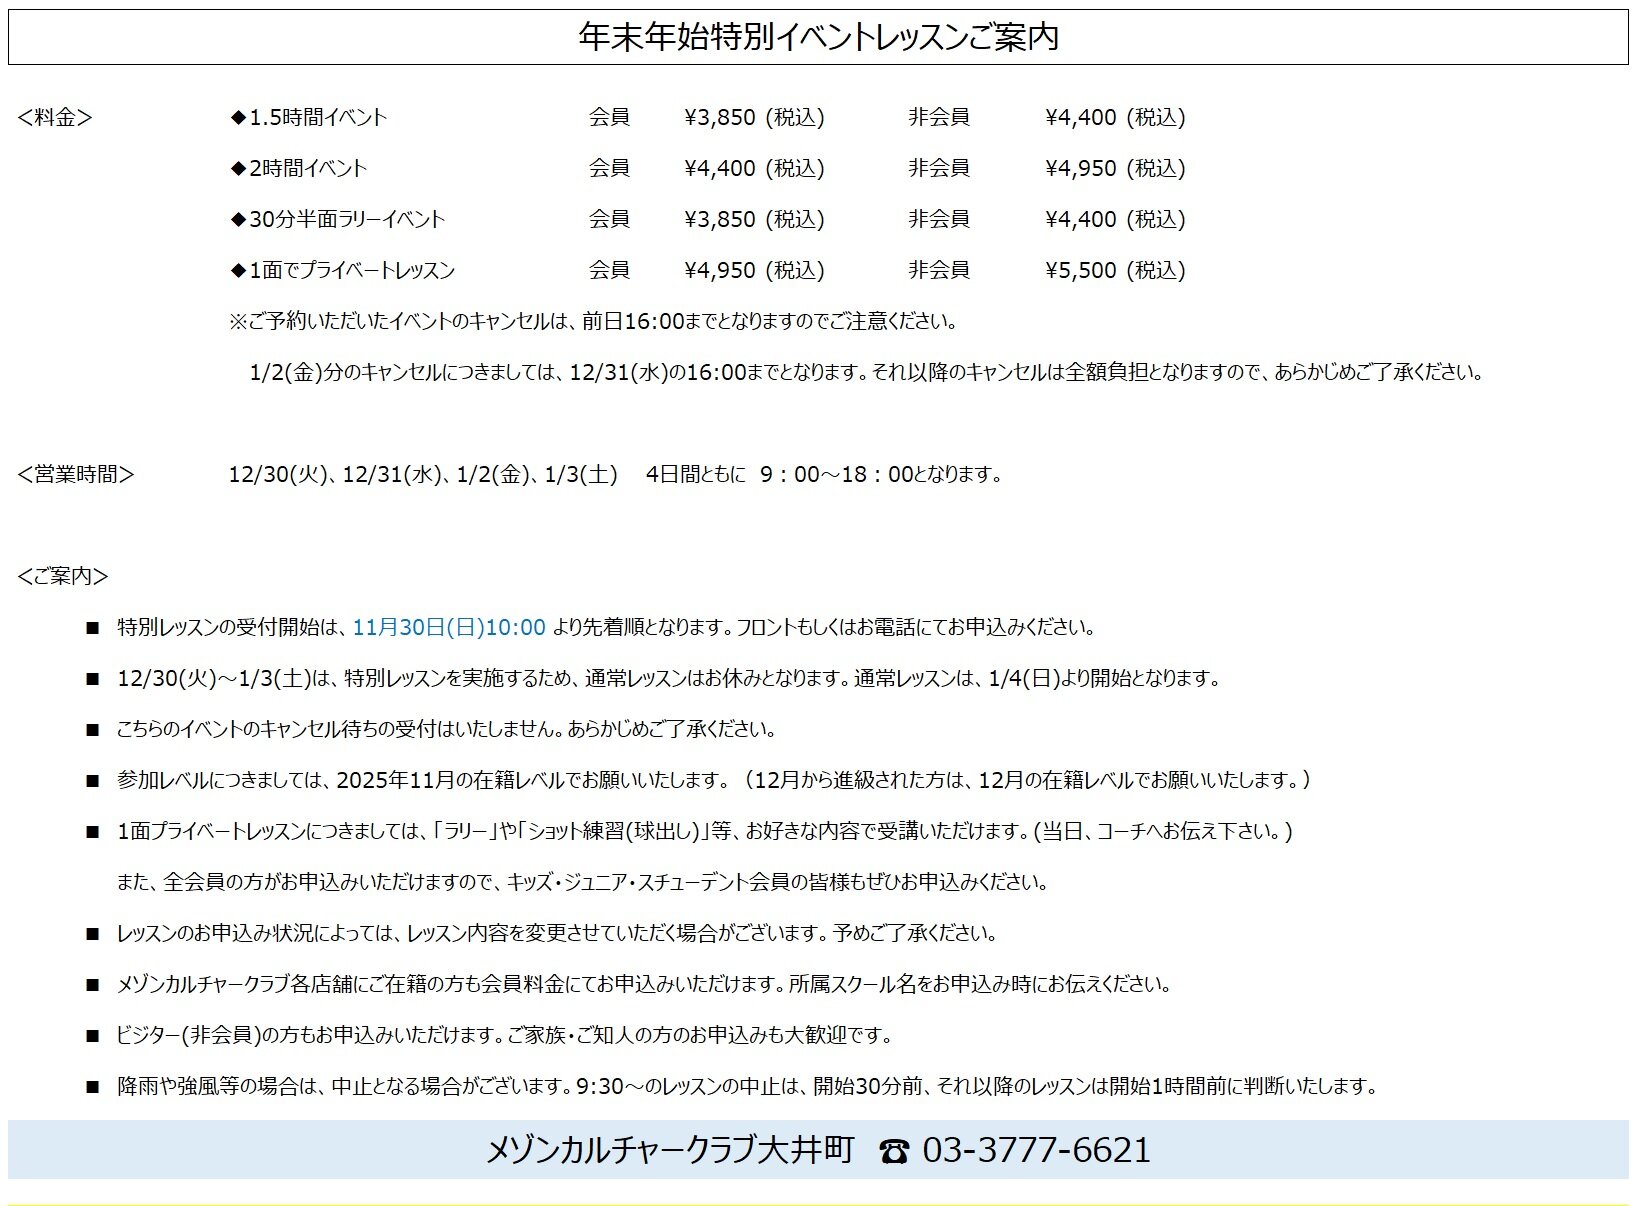Viewport: 1637px width, 1206px height.
Task: Click the diamond bullet before 30分半面ラリーイベント
Action: pyautogui.click(x=238, y=219)
